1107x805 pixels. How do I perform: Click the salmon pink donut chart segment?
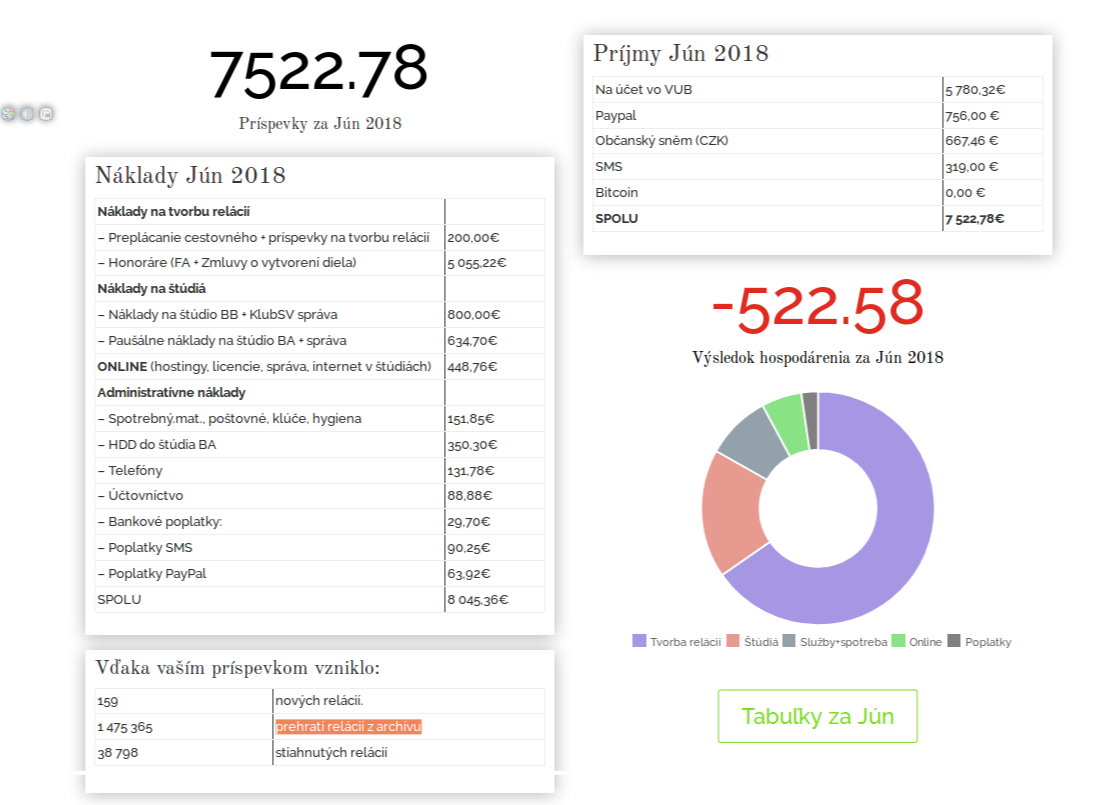pos(732,510)
